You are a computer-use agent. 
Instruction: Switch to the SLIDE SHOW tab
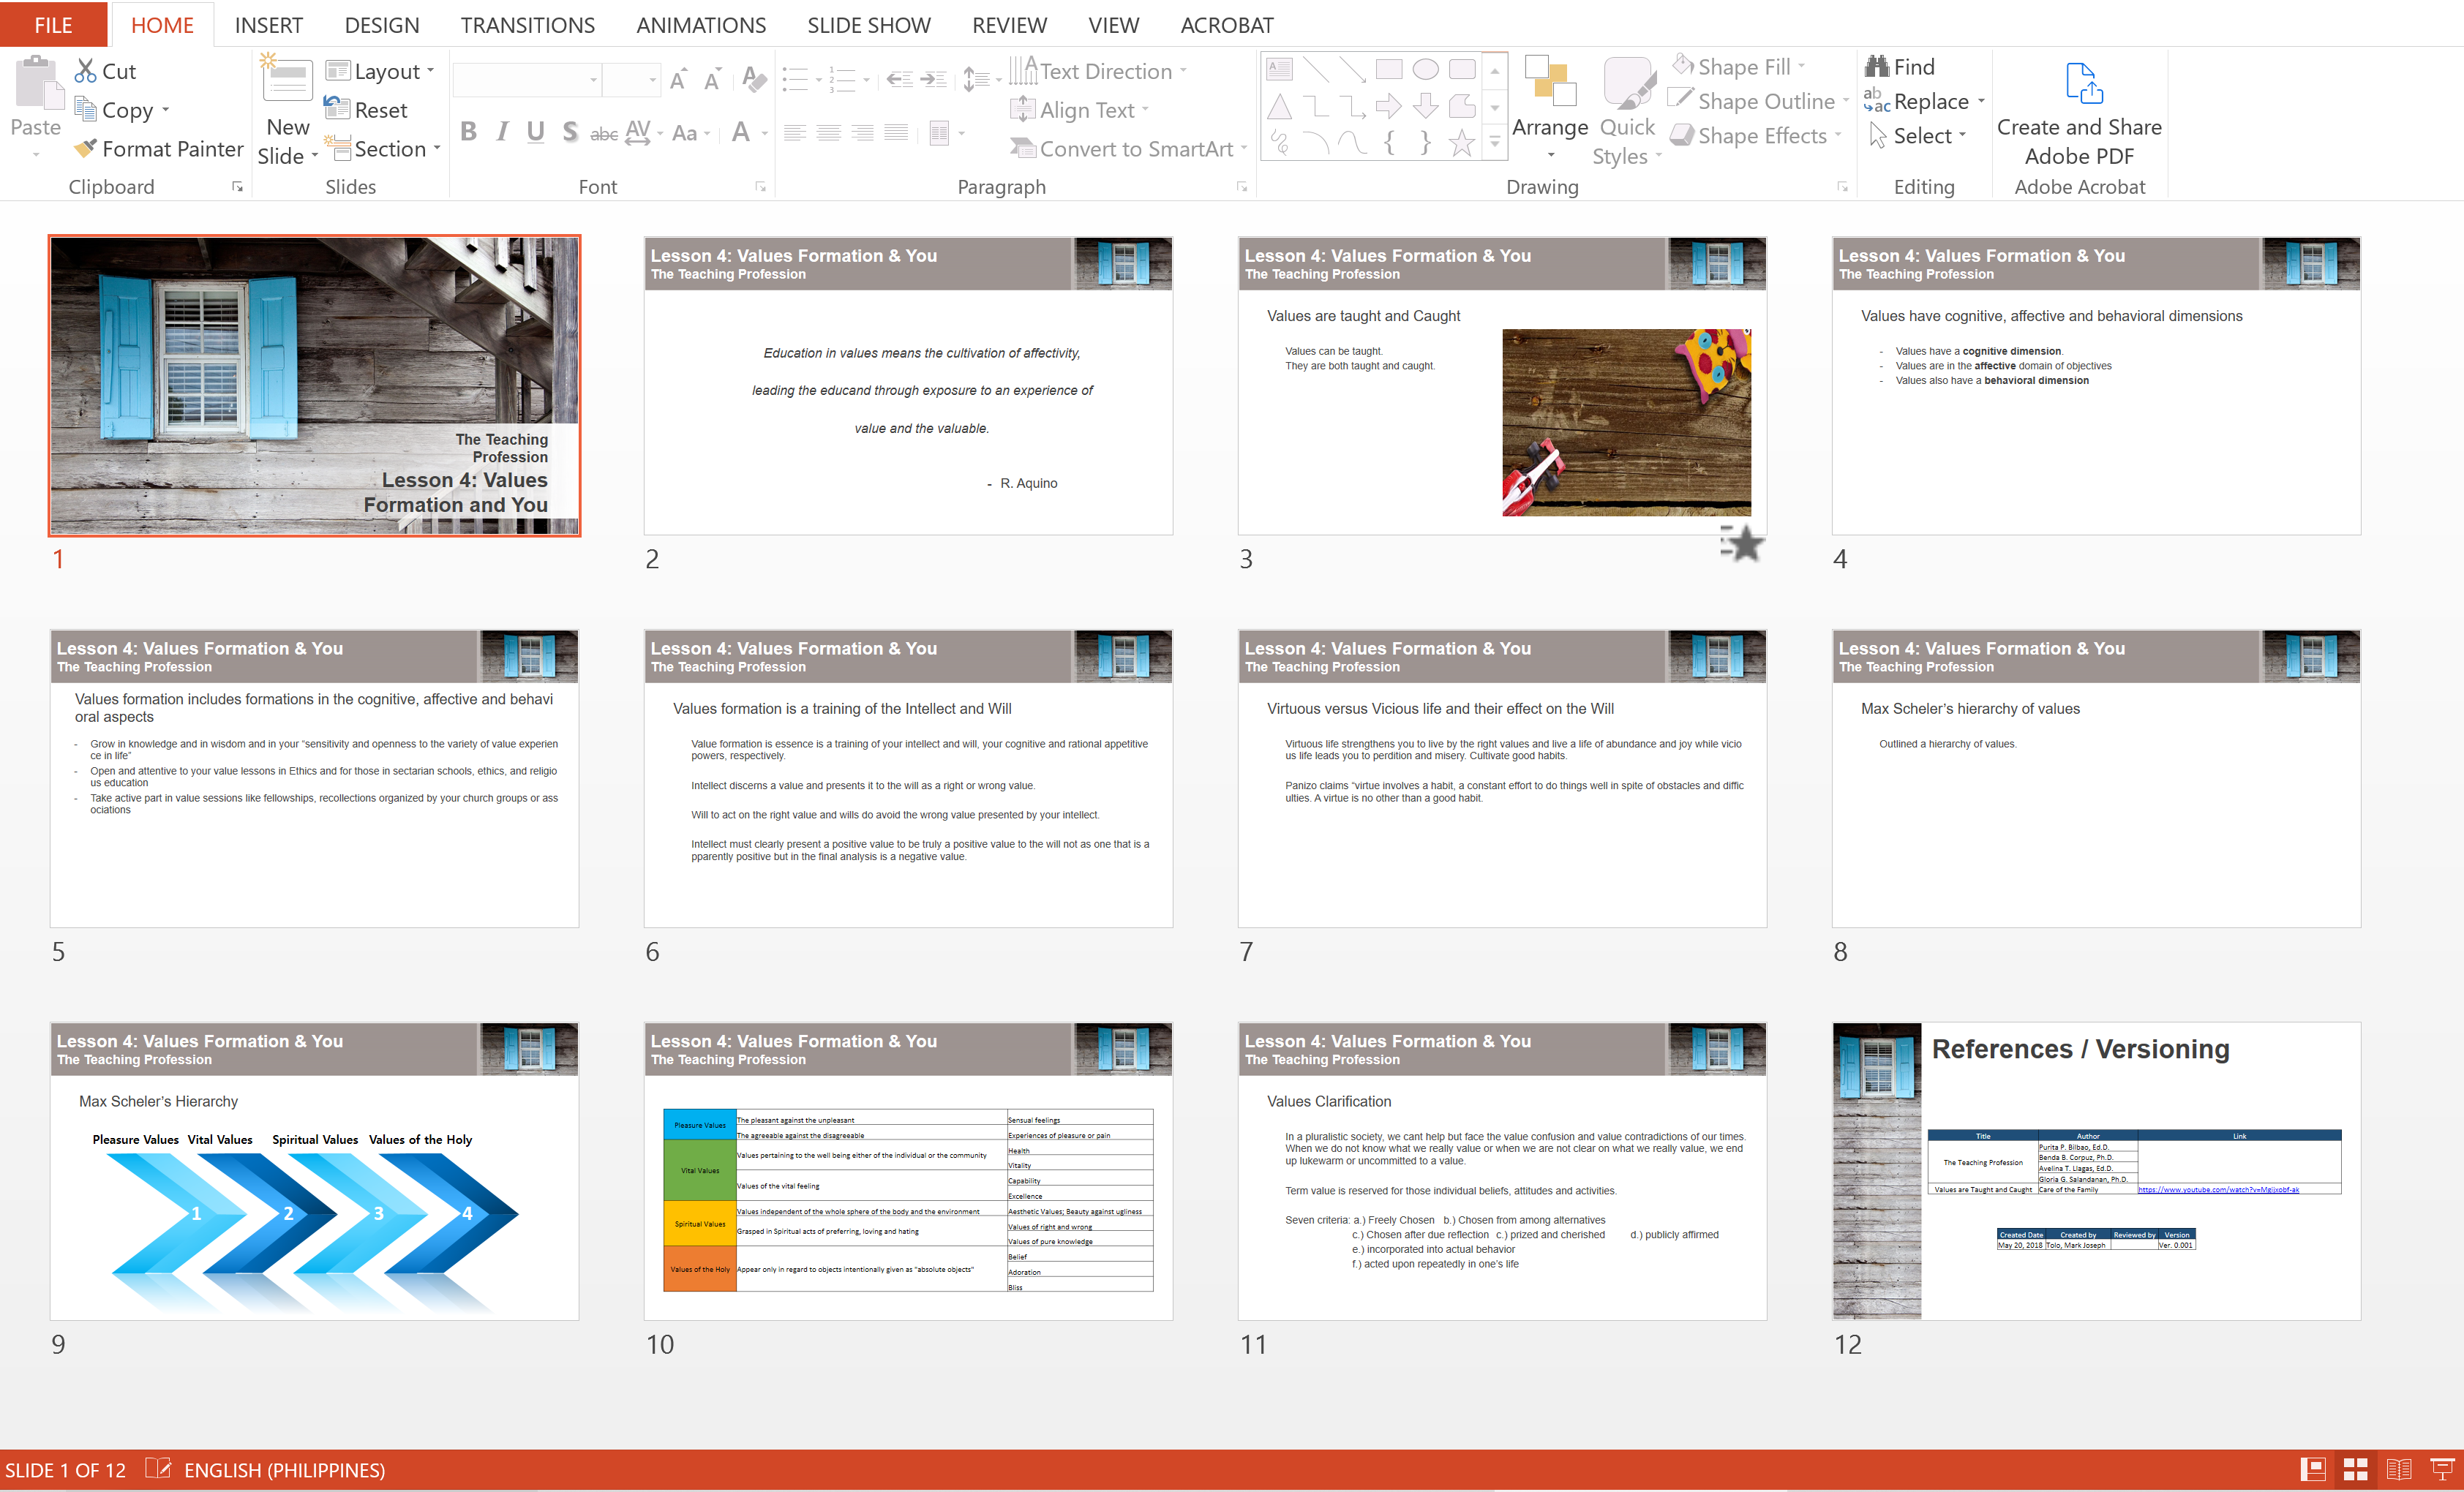868,25
